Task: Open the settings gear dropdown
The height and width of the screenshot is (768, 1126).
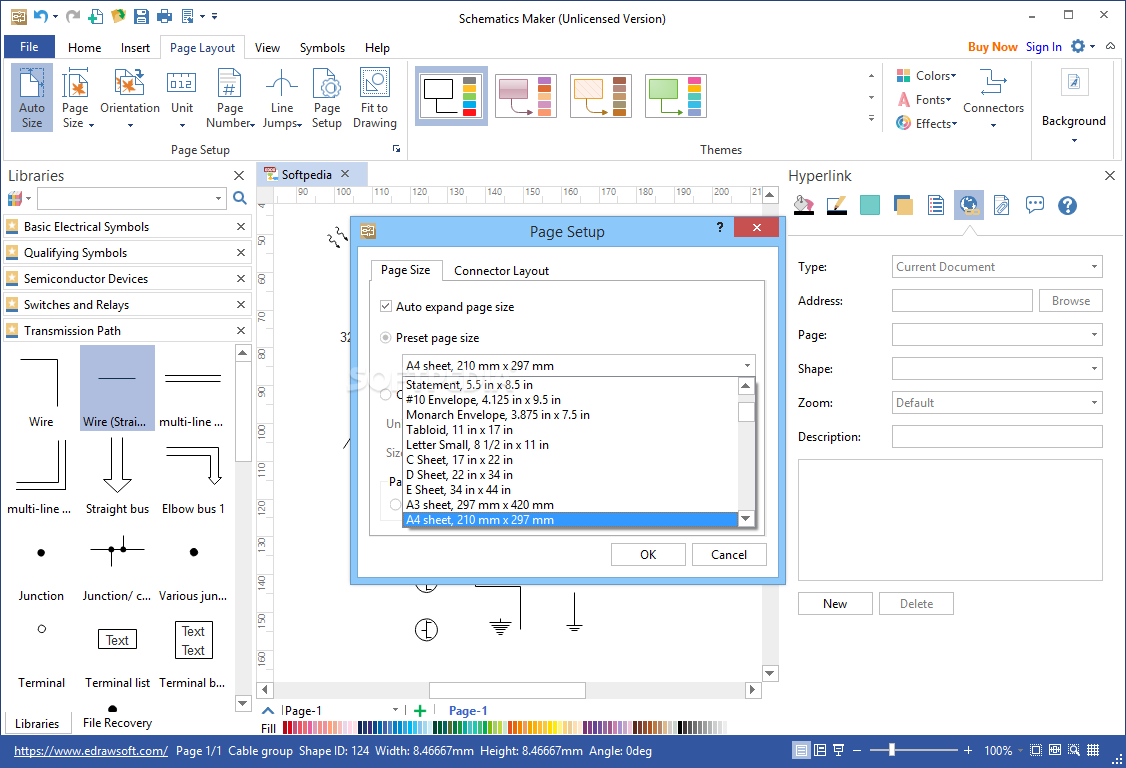Action: pyautogui.click(x=1082, y=46)
